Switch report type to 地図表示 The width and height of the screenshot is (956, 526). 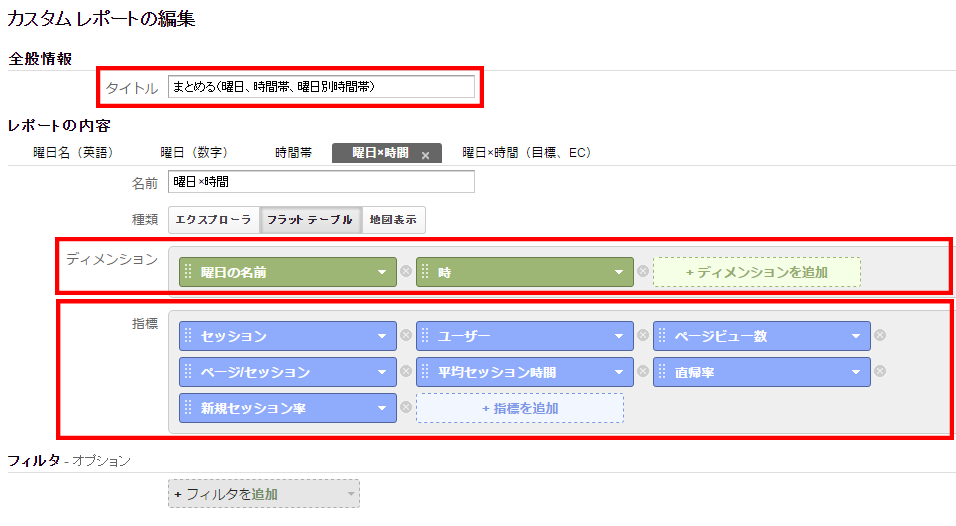click(x=394, y=220)
